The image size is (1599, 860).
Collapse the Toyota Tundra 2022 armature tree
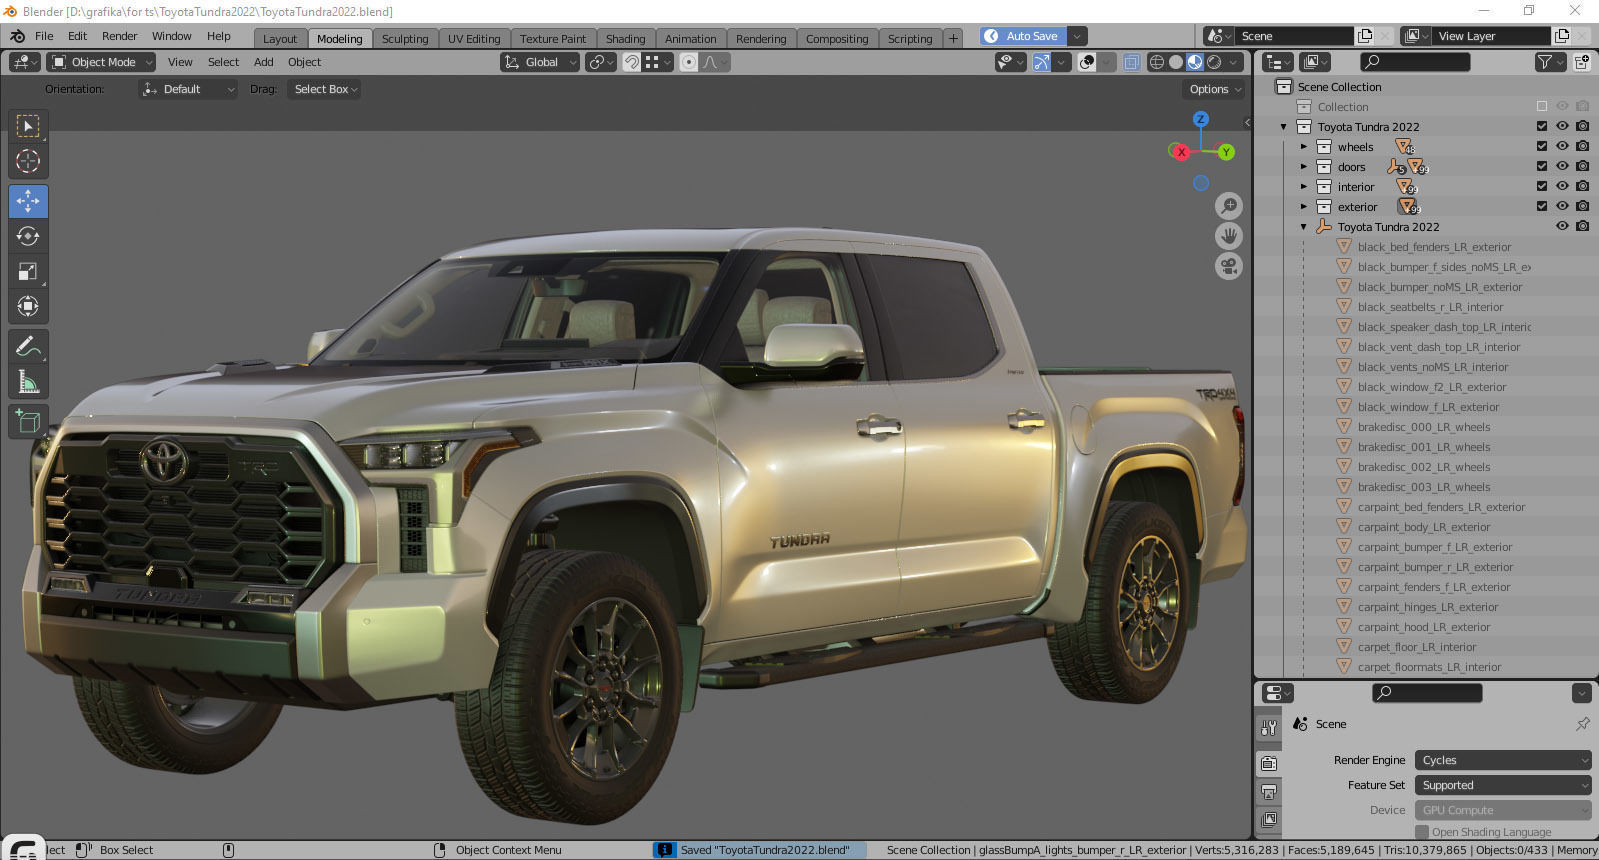(1304, 226)
